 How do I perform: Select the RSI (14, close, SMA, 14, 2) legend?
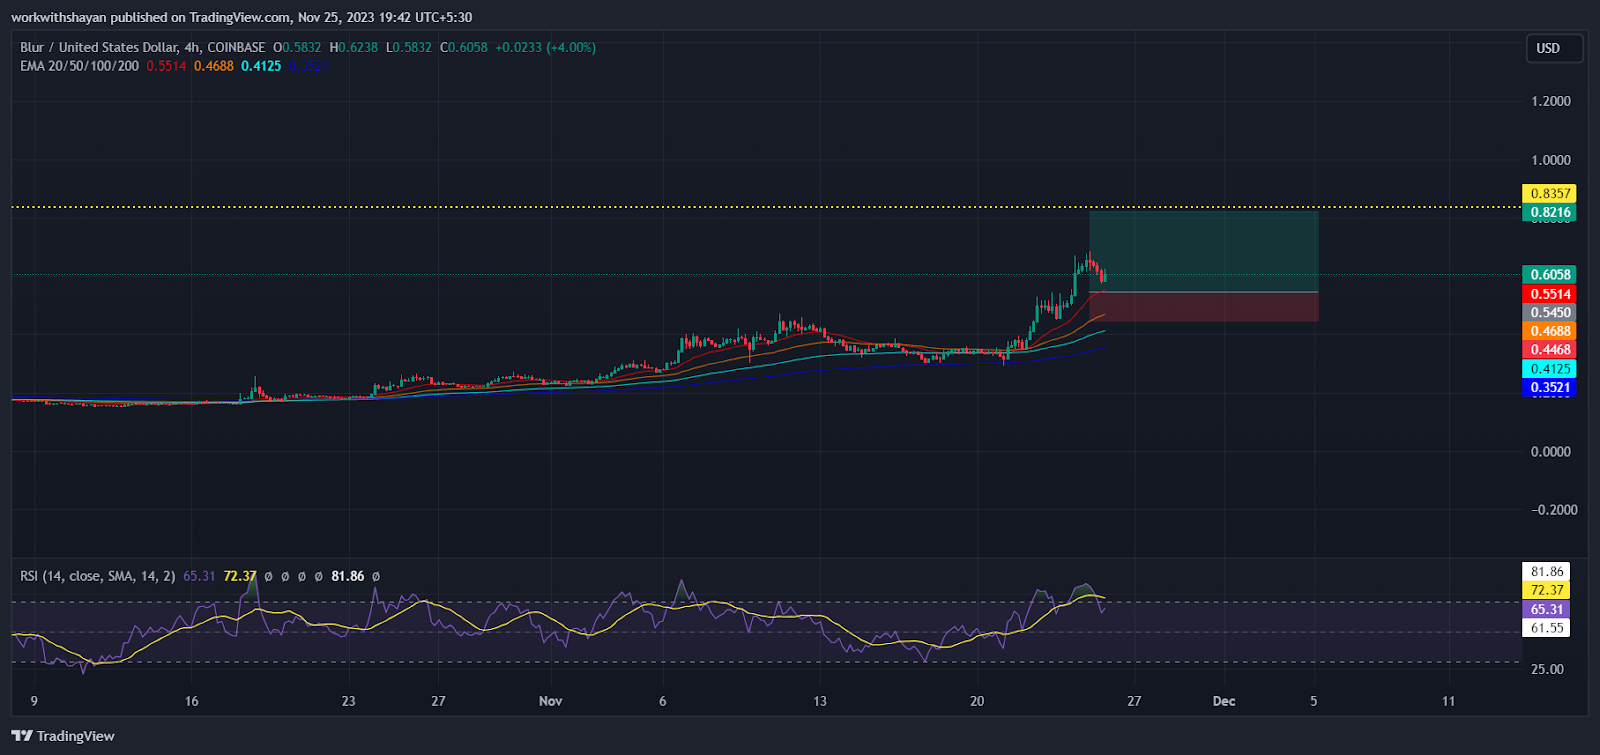coord(98,576)
